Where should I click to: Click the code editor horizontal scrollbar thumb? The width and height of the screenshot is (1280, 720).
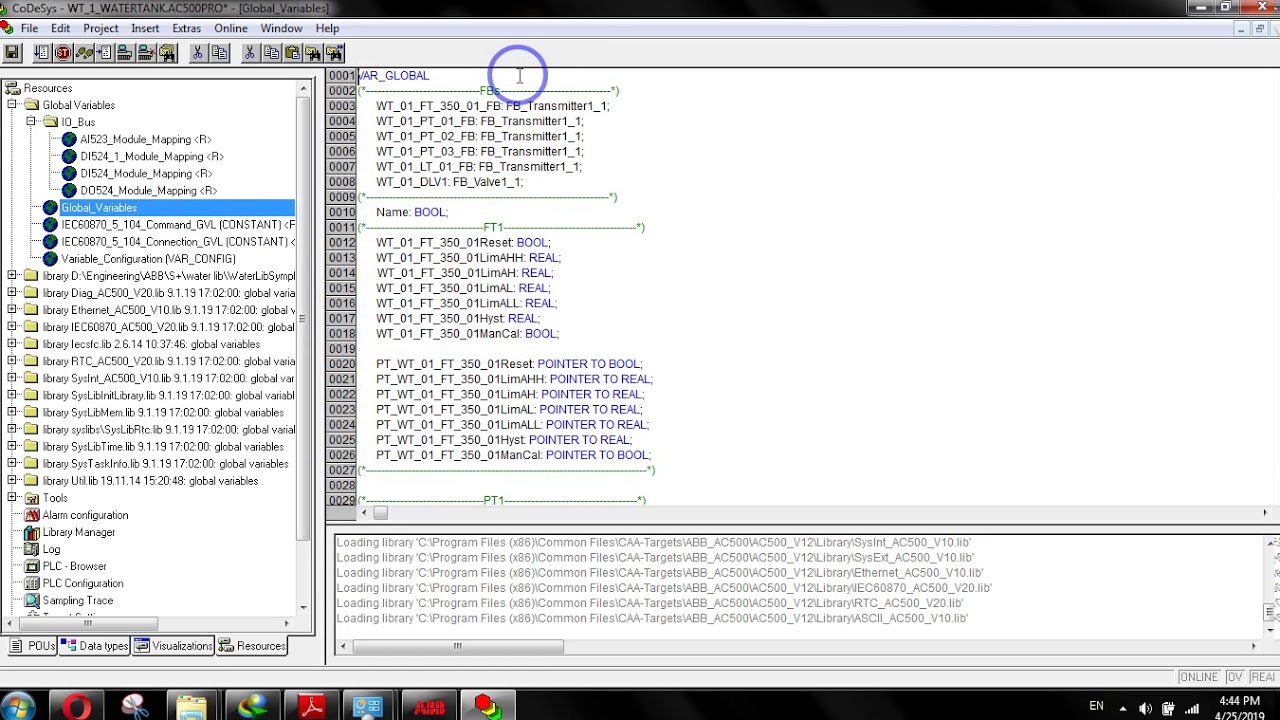[380, 513]
